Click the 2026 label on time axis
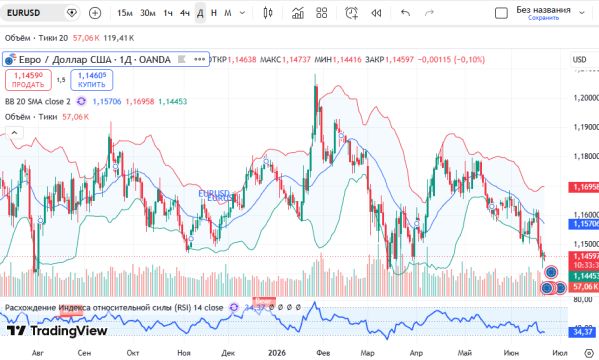 (x=277, y=353)
